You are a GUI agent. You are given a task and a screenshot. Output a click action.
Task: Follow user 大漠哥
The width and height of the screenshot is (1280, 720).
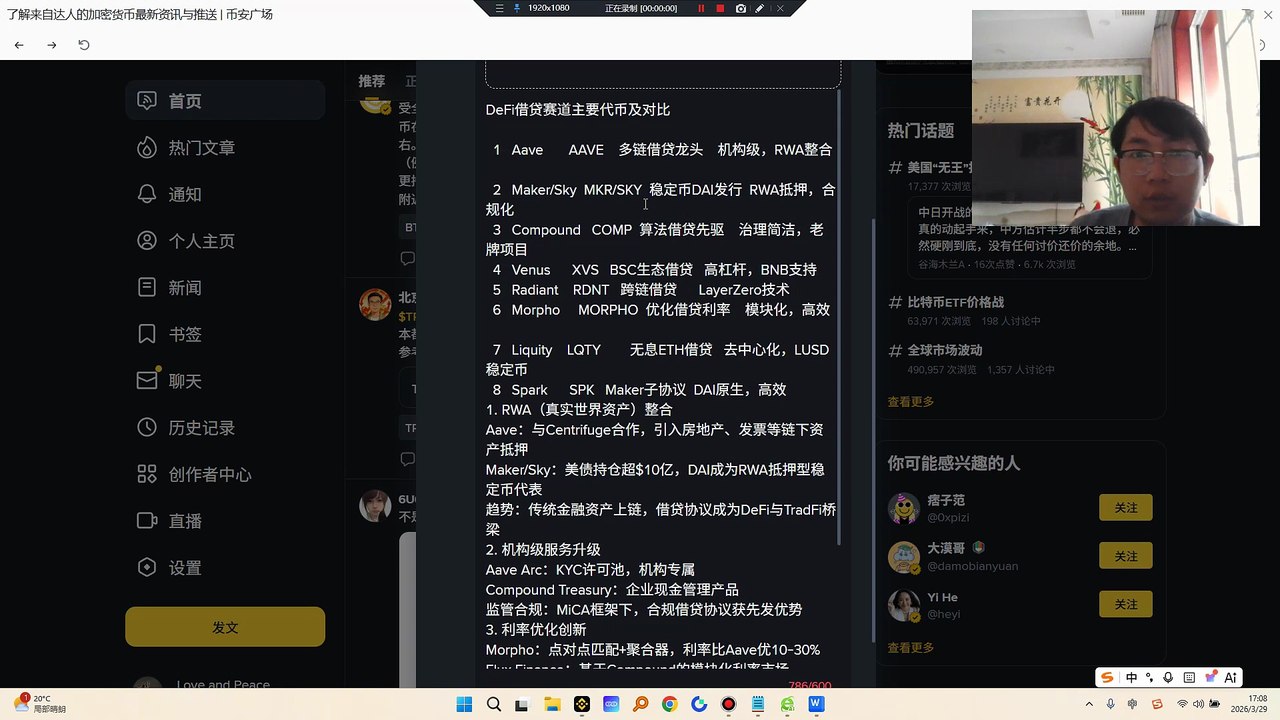pyautogui.click(x=1126, y=556)
